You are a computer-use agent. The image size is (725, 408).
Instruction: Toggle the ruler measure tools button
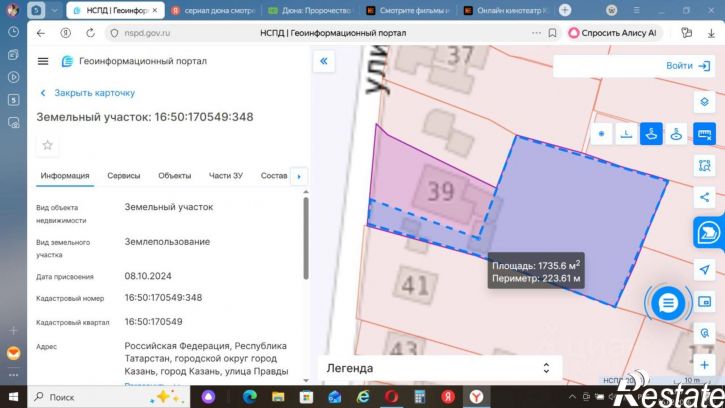(704, 134)
